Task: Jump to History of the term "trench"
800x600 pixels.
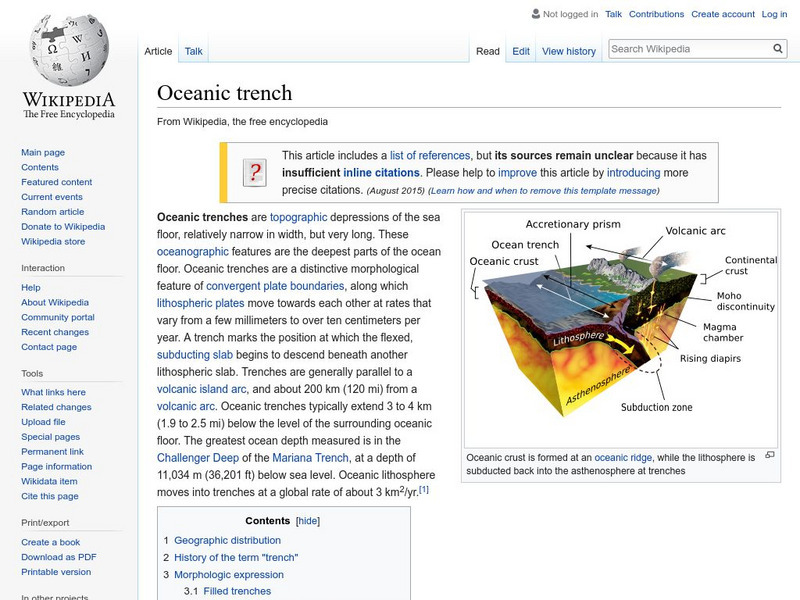Action: 236,558
